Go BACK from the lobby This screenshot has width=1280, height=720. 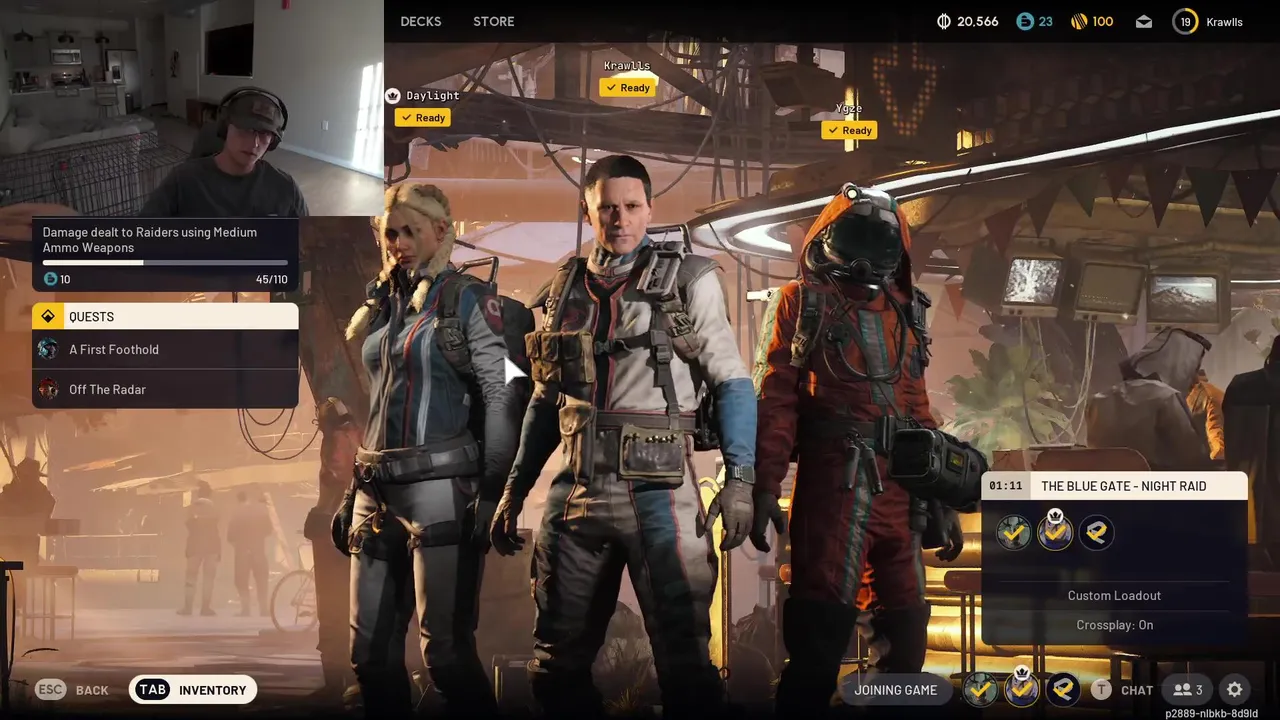coord(92,690)
